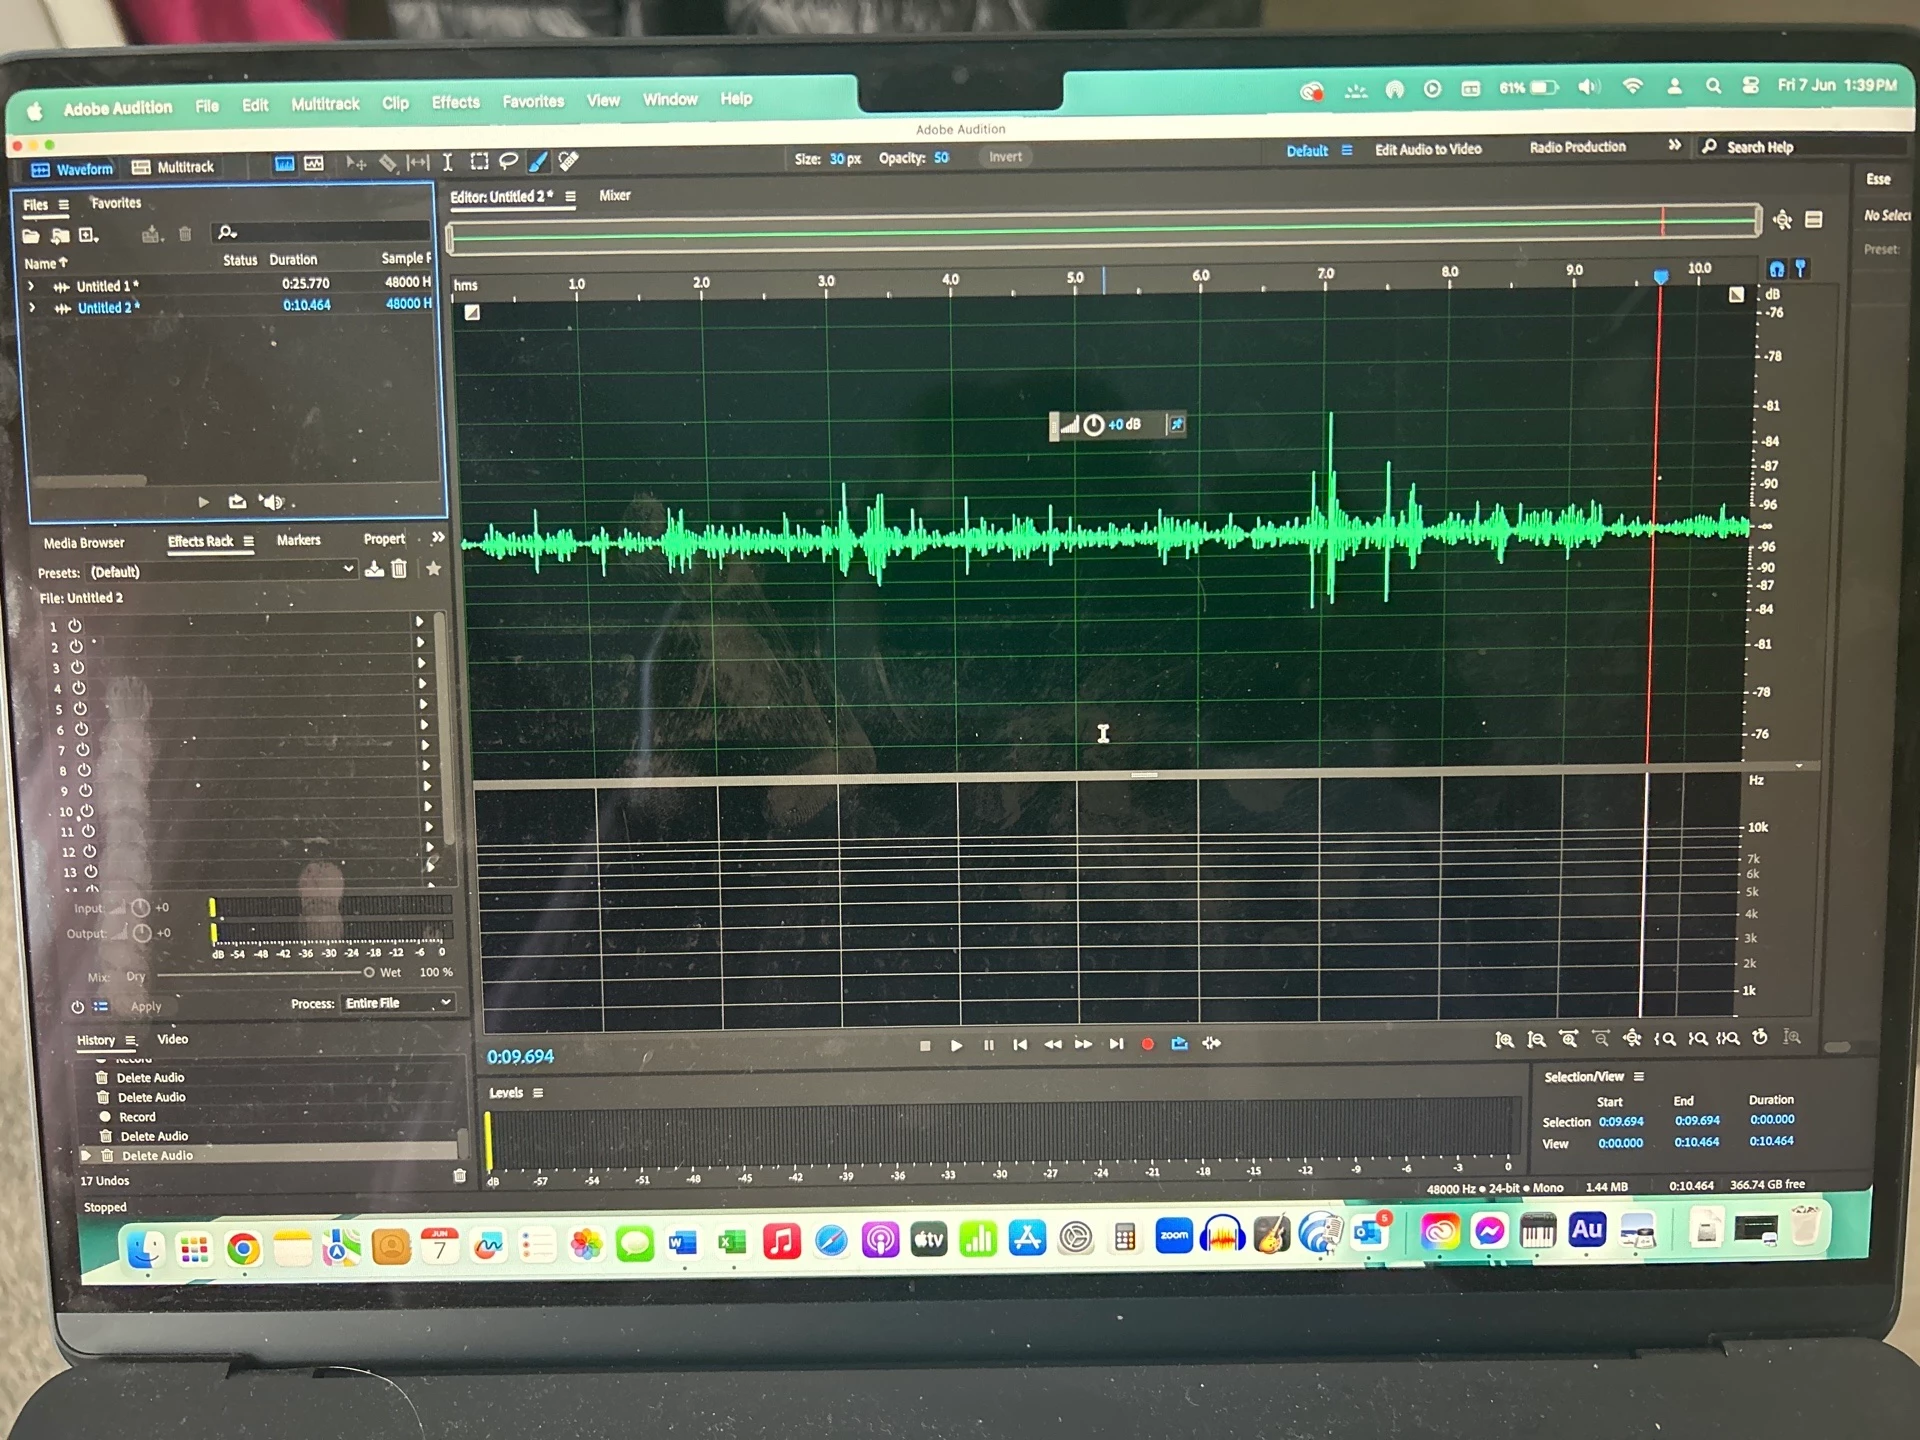Toggle the Effects Rack main power button
This screenshot has width=1920, height=1440.
tap(77, 1007)
